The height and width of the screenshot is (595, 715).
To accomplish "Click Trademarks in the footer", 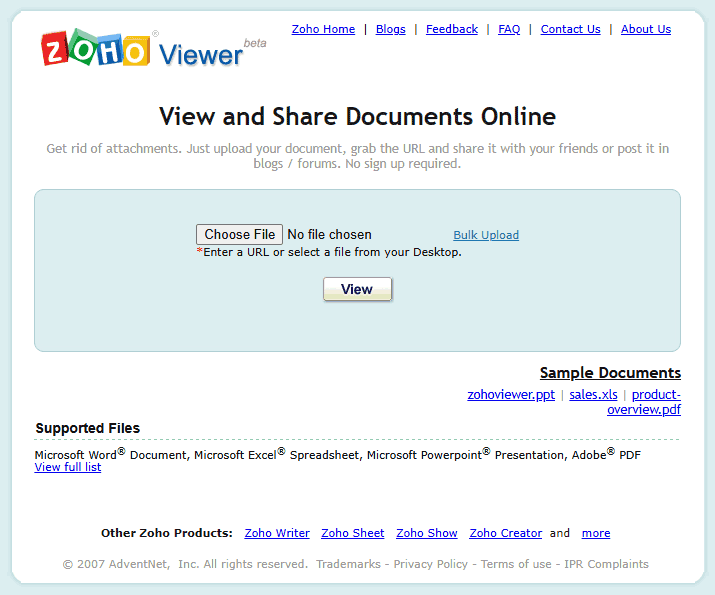I will click(x=348, y=564).
